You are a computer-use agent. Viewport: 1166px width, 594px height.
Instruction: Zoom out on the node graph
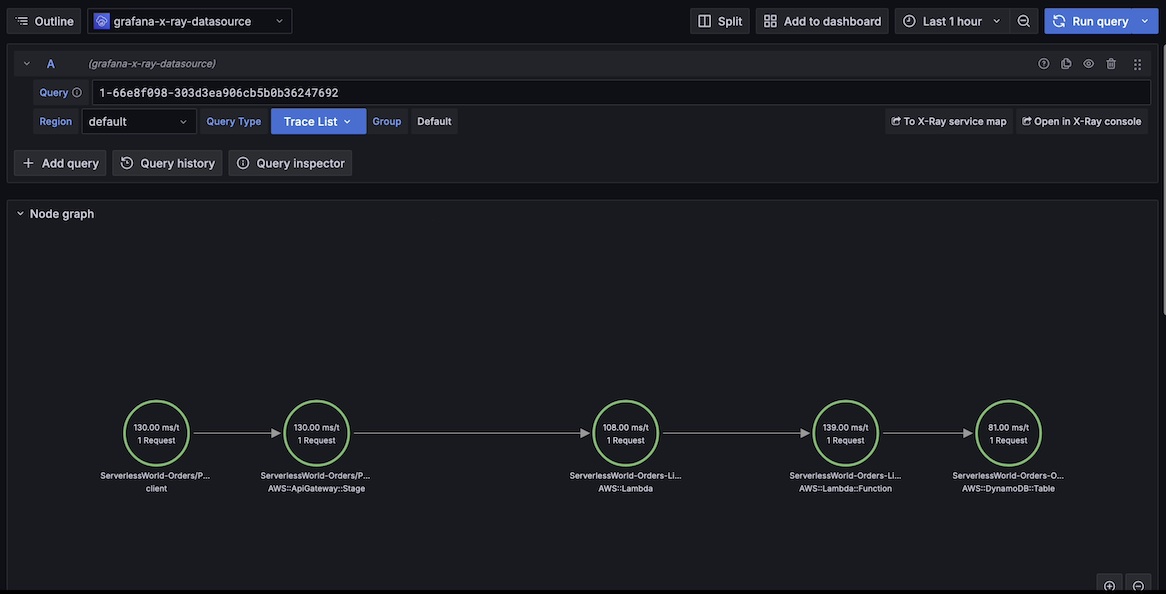click(1138, 586)
